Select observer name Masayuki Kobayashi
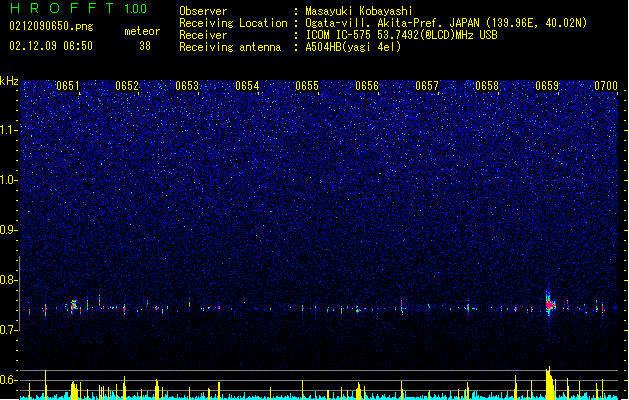The height and width of the screenshot is (400, 629). pos(359,11)
